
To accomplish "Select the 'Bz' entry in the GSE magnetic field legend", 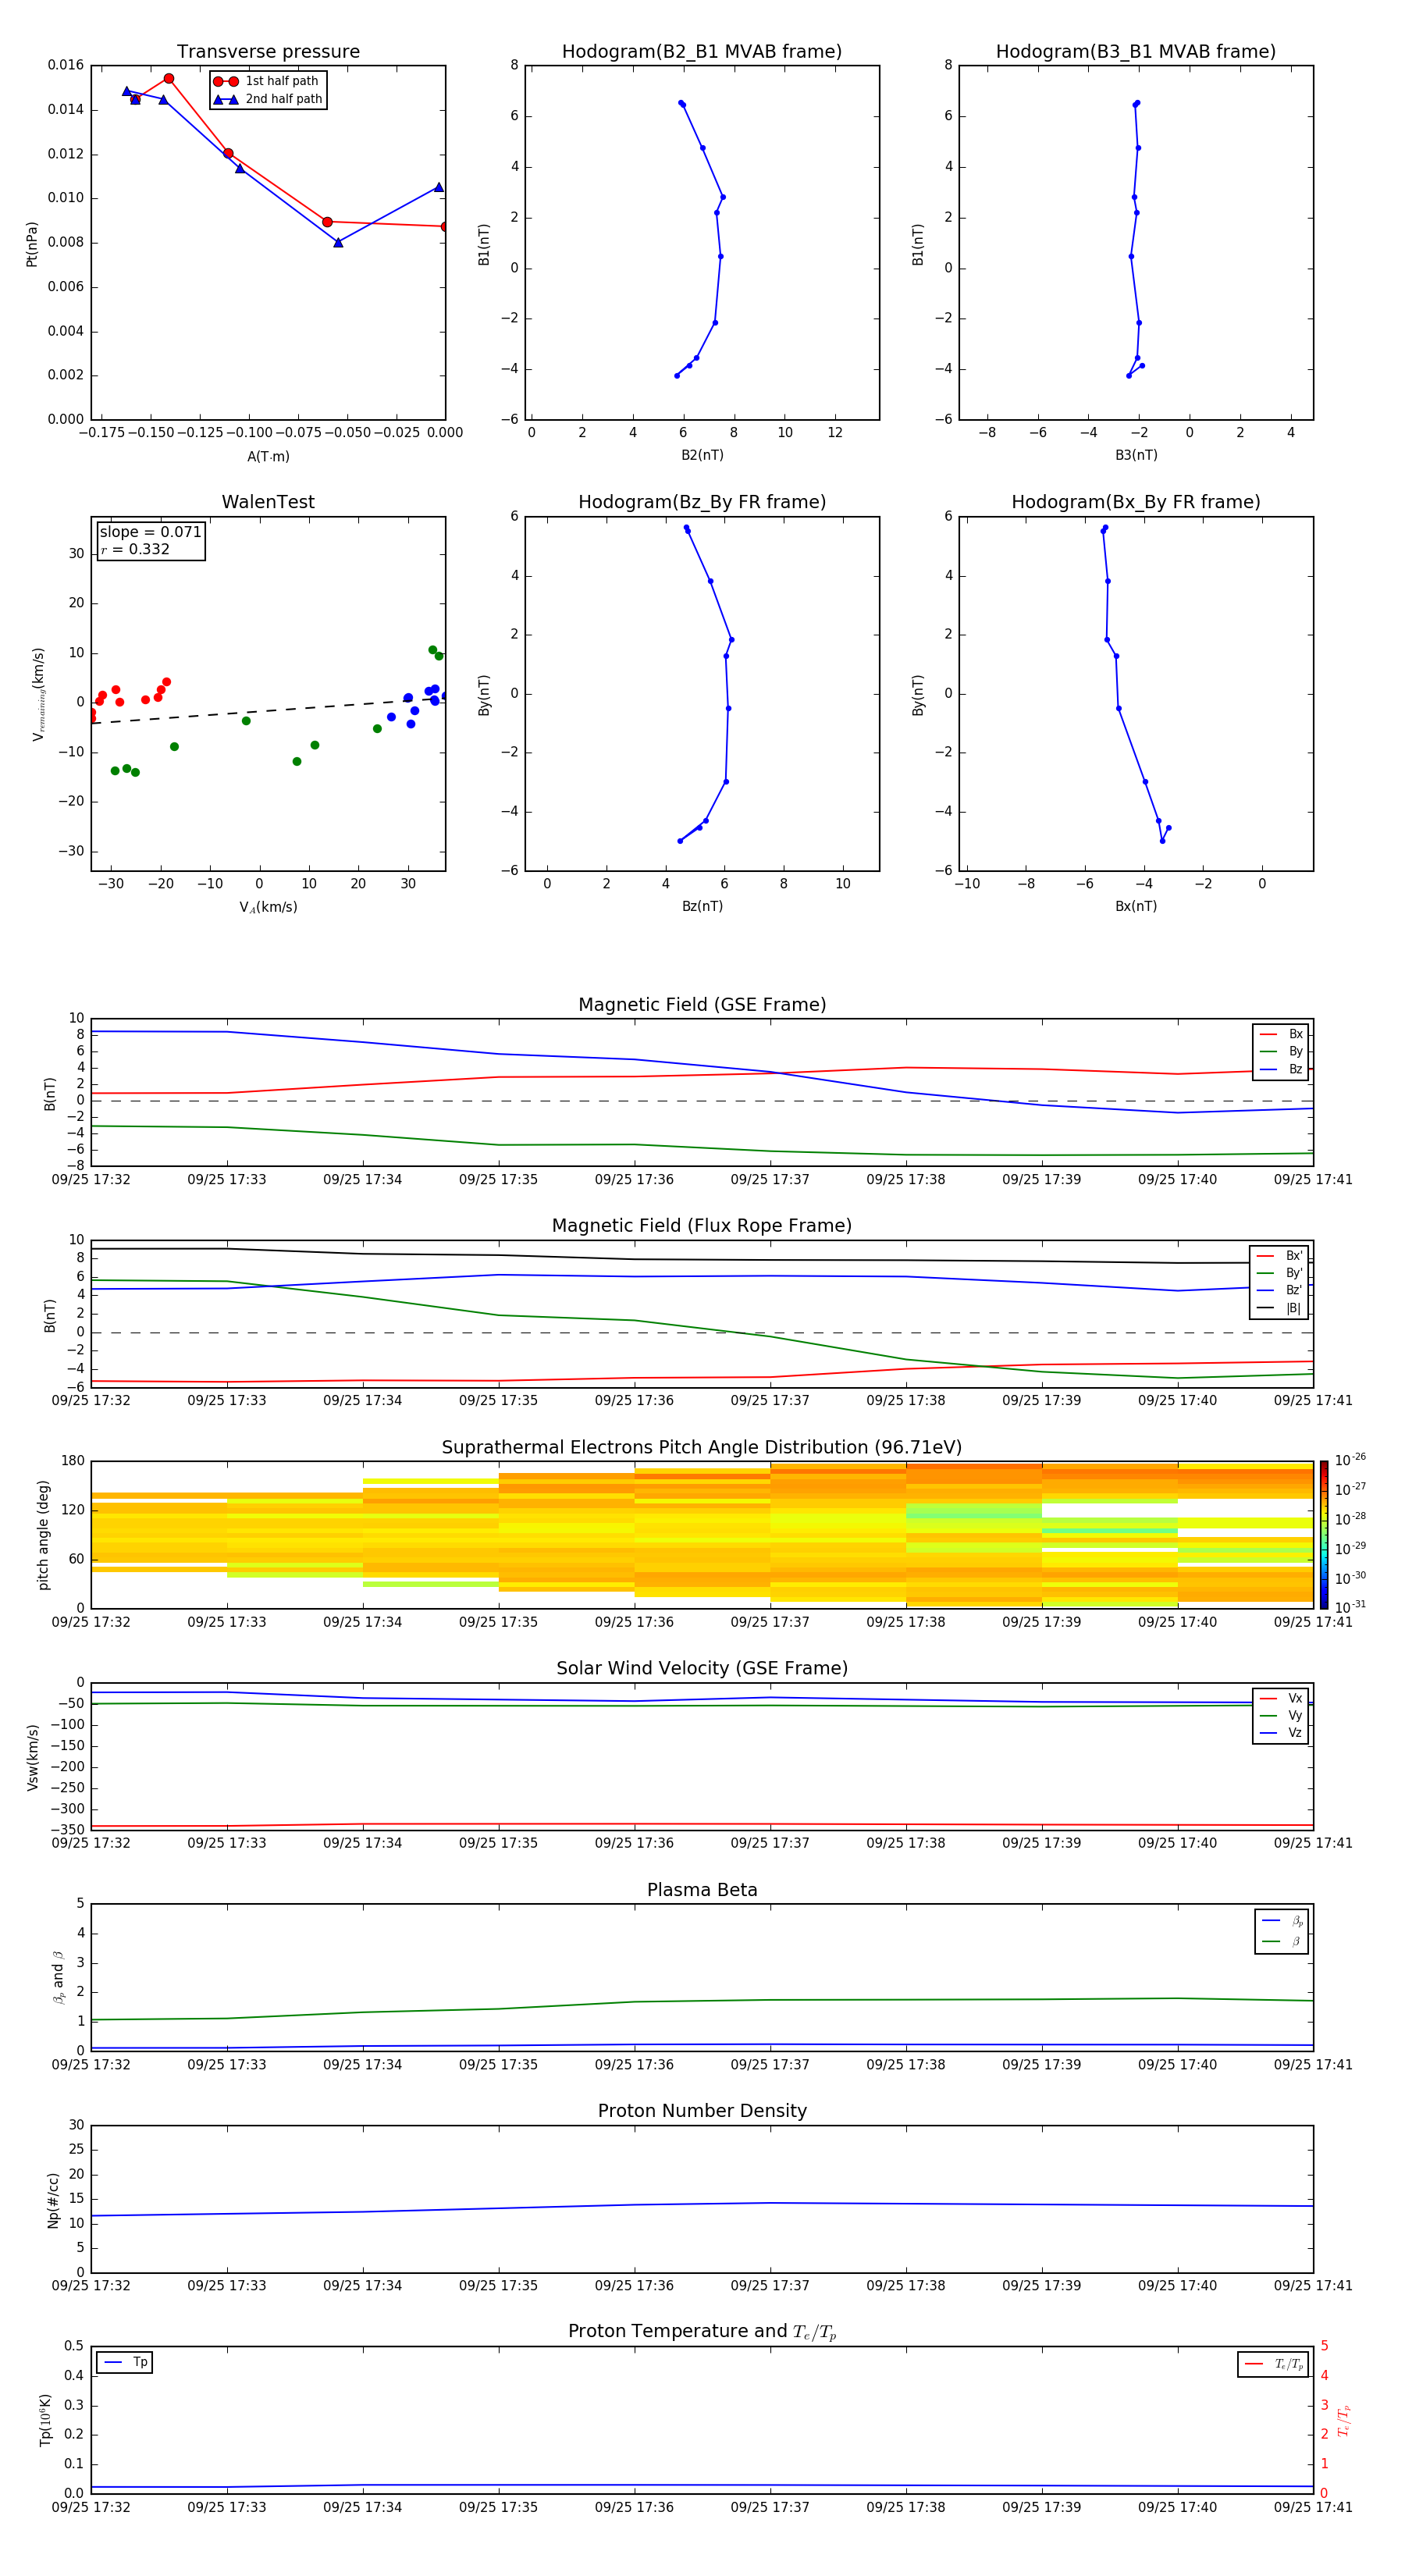I will (x=1281, y=1069).
